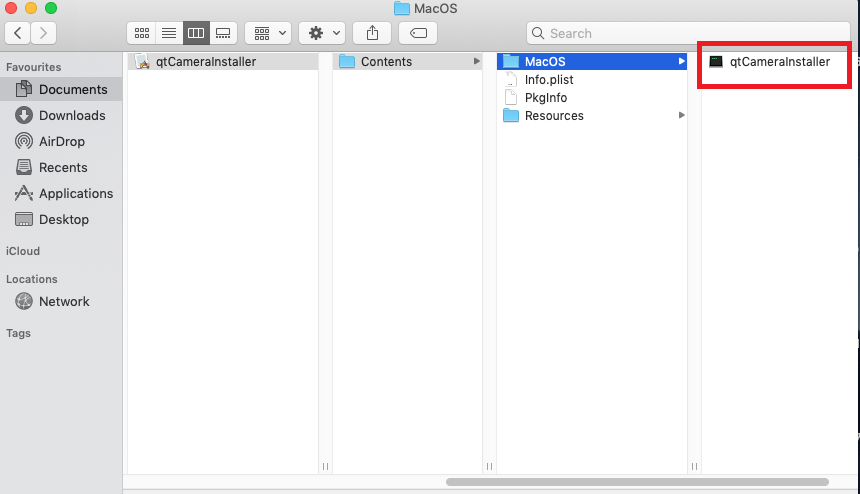Image resolution: width=860 pixels, height=494 pixels.
Task: Click the MacOS window title text
Action: (x=435, y=8)
